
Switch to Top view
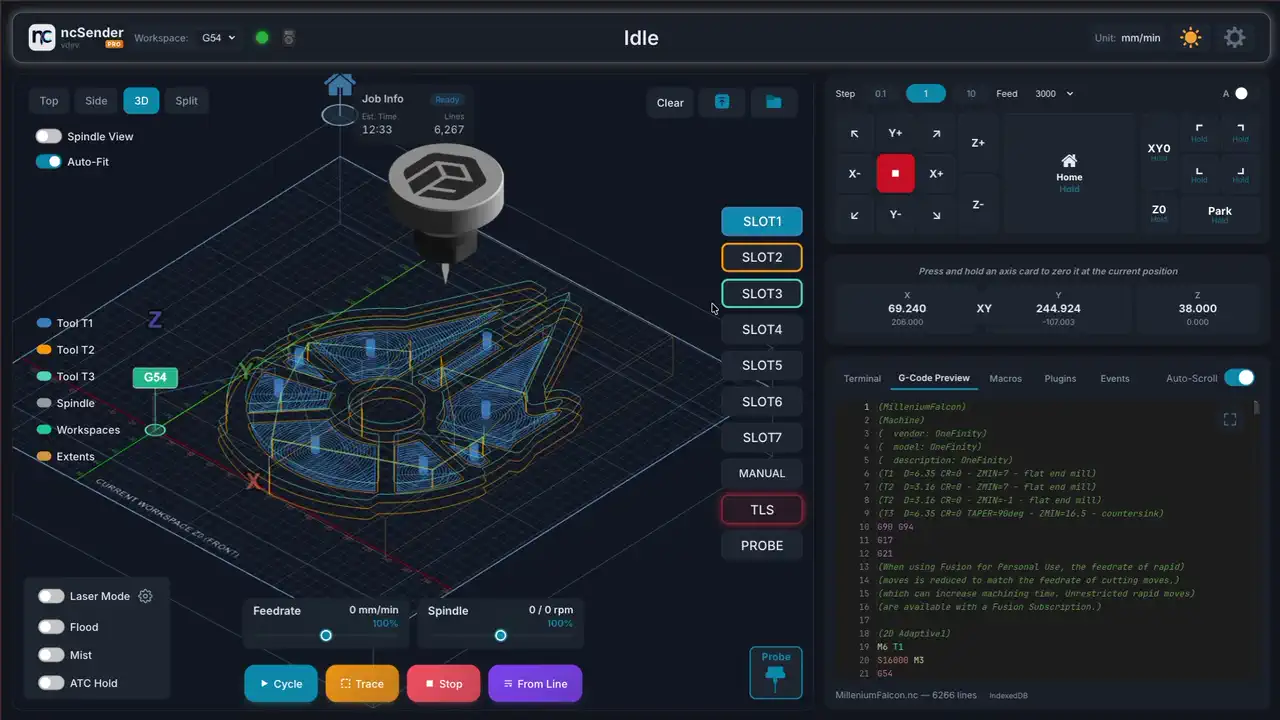(x=49, y=101)
